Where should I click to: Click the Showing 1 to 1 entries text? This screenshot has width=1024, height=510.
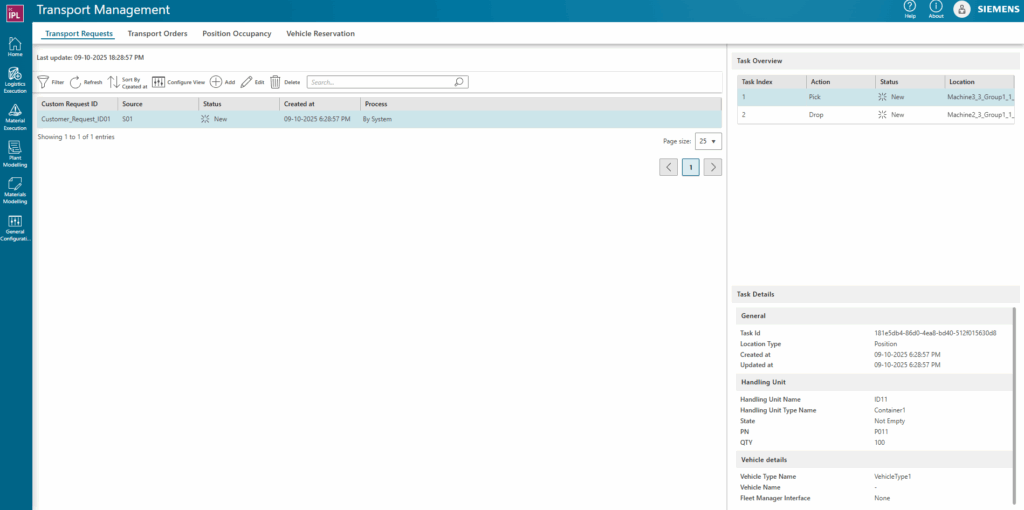(76, 137)
